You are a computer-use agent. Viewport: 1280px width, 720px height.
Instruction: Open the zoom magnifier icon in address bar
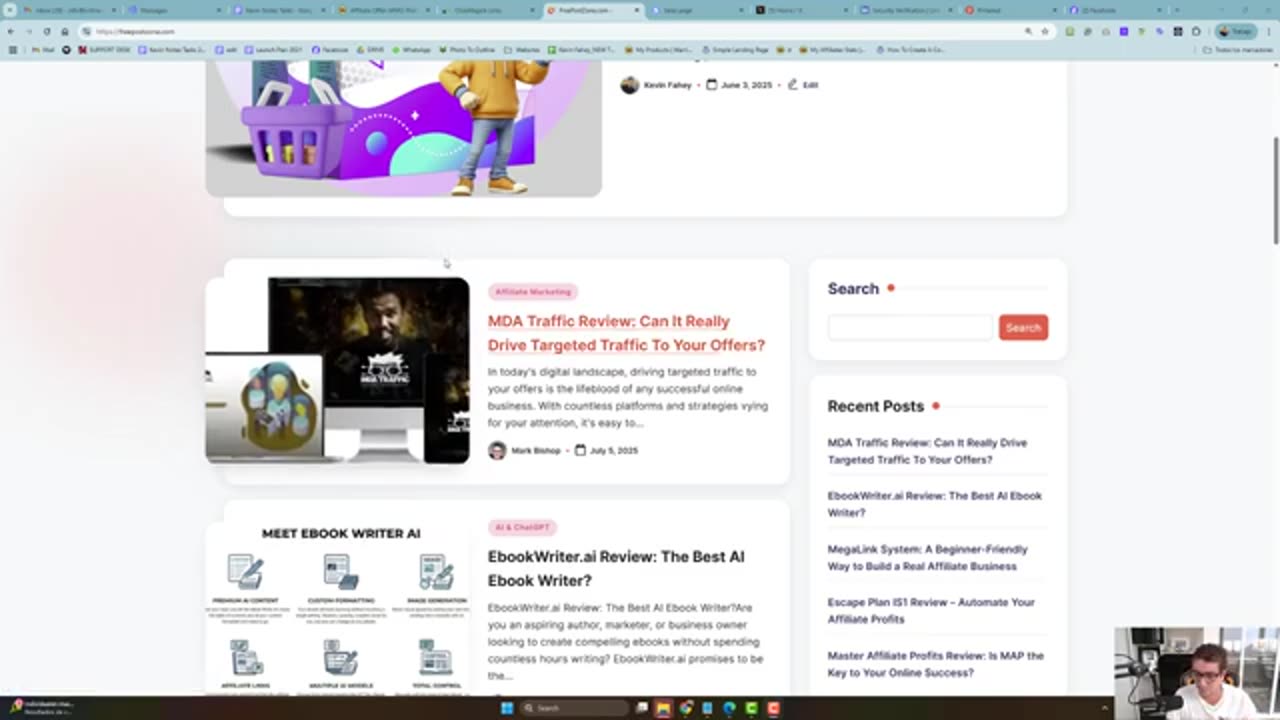(x=1028, y=31)
